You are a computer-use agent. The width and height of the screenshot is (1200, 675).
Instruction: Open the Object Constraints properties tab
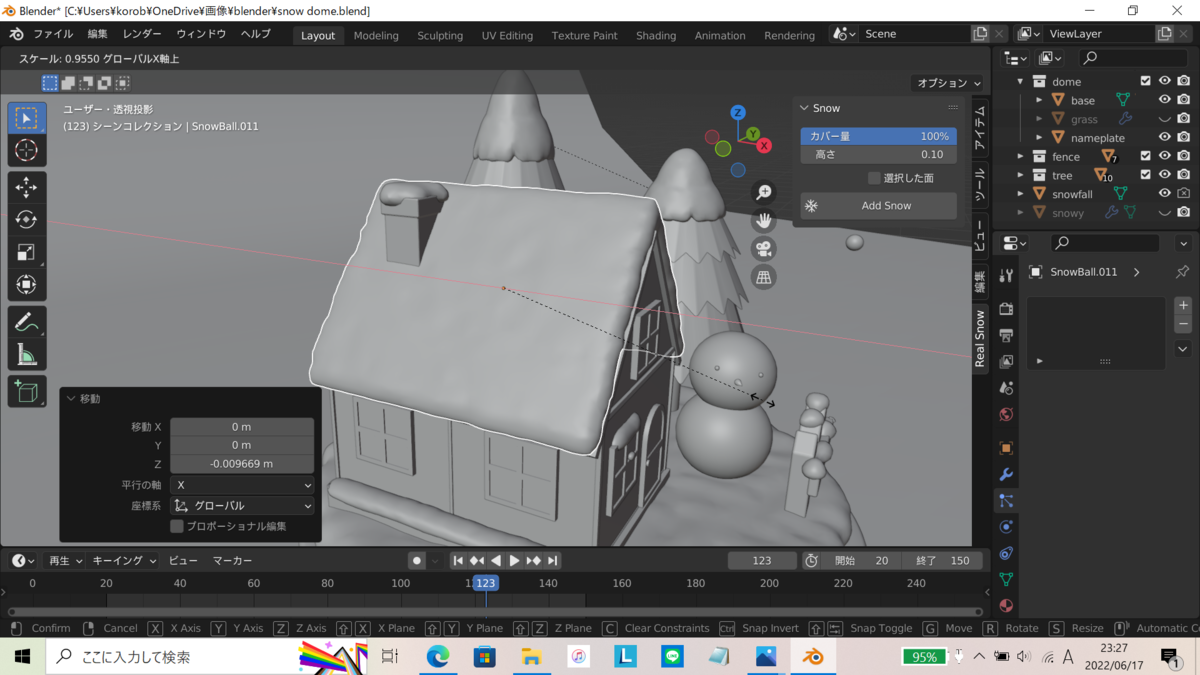pos(1006,553)
